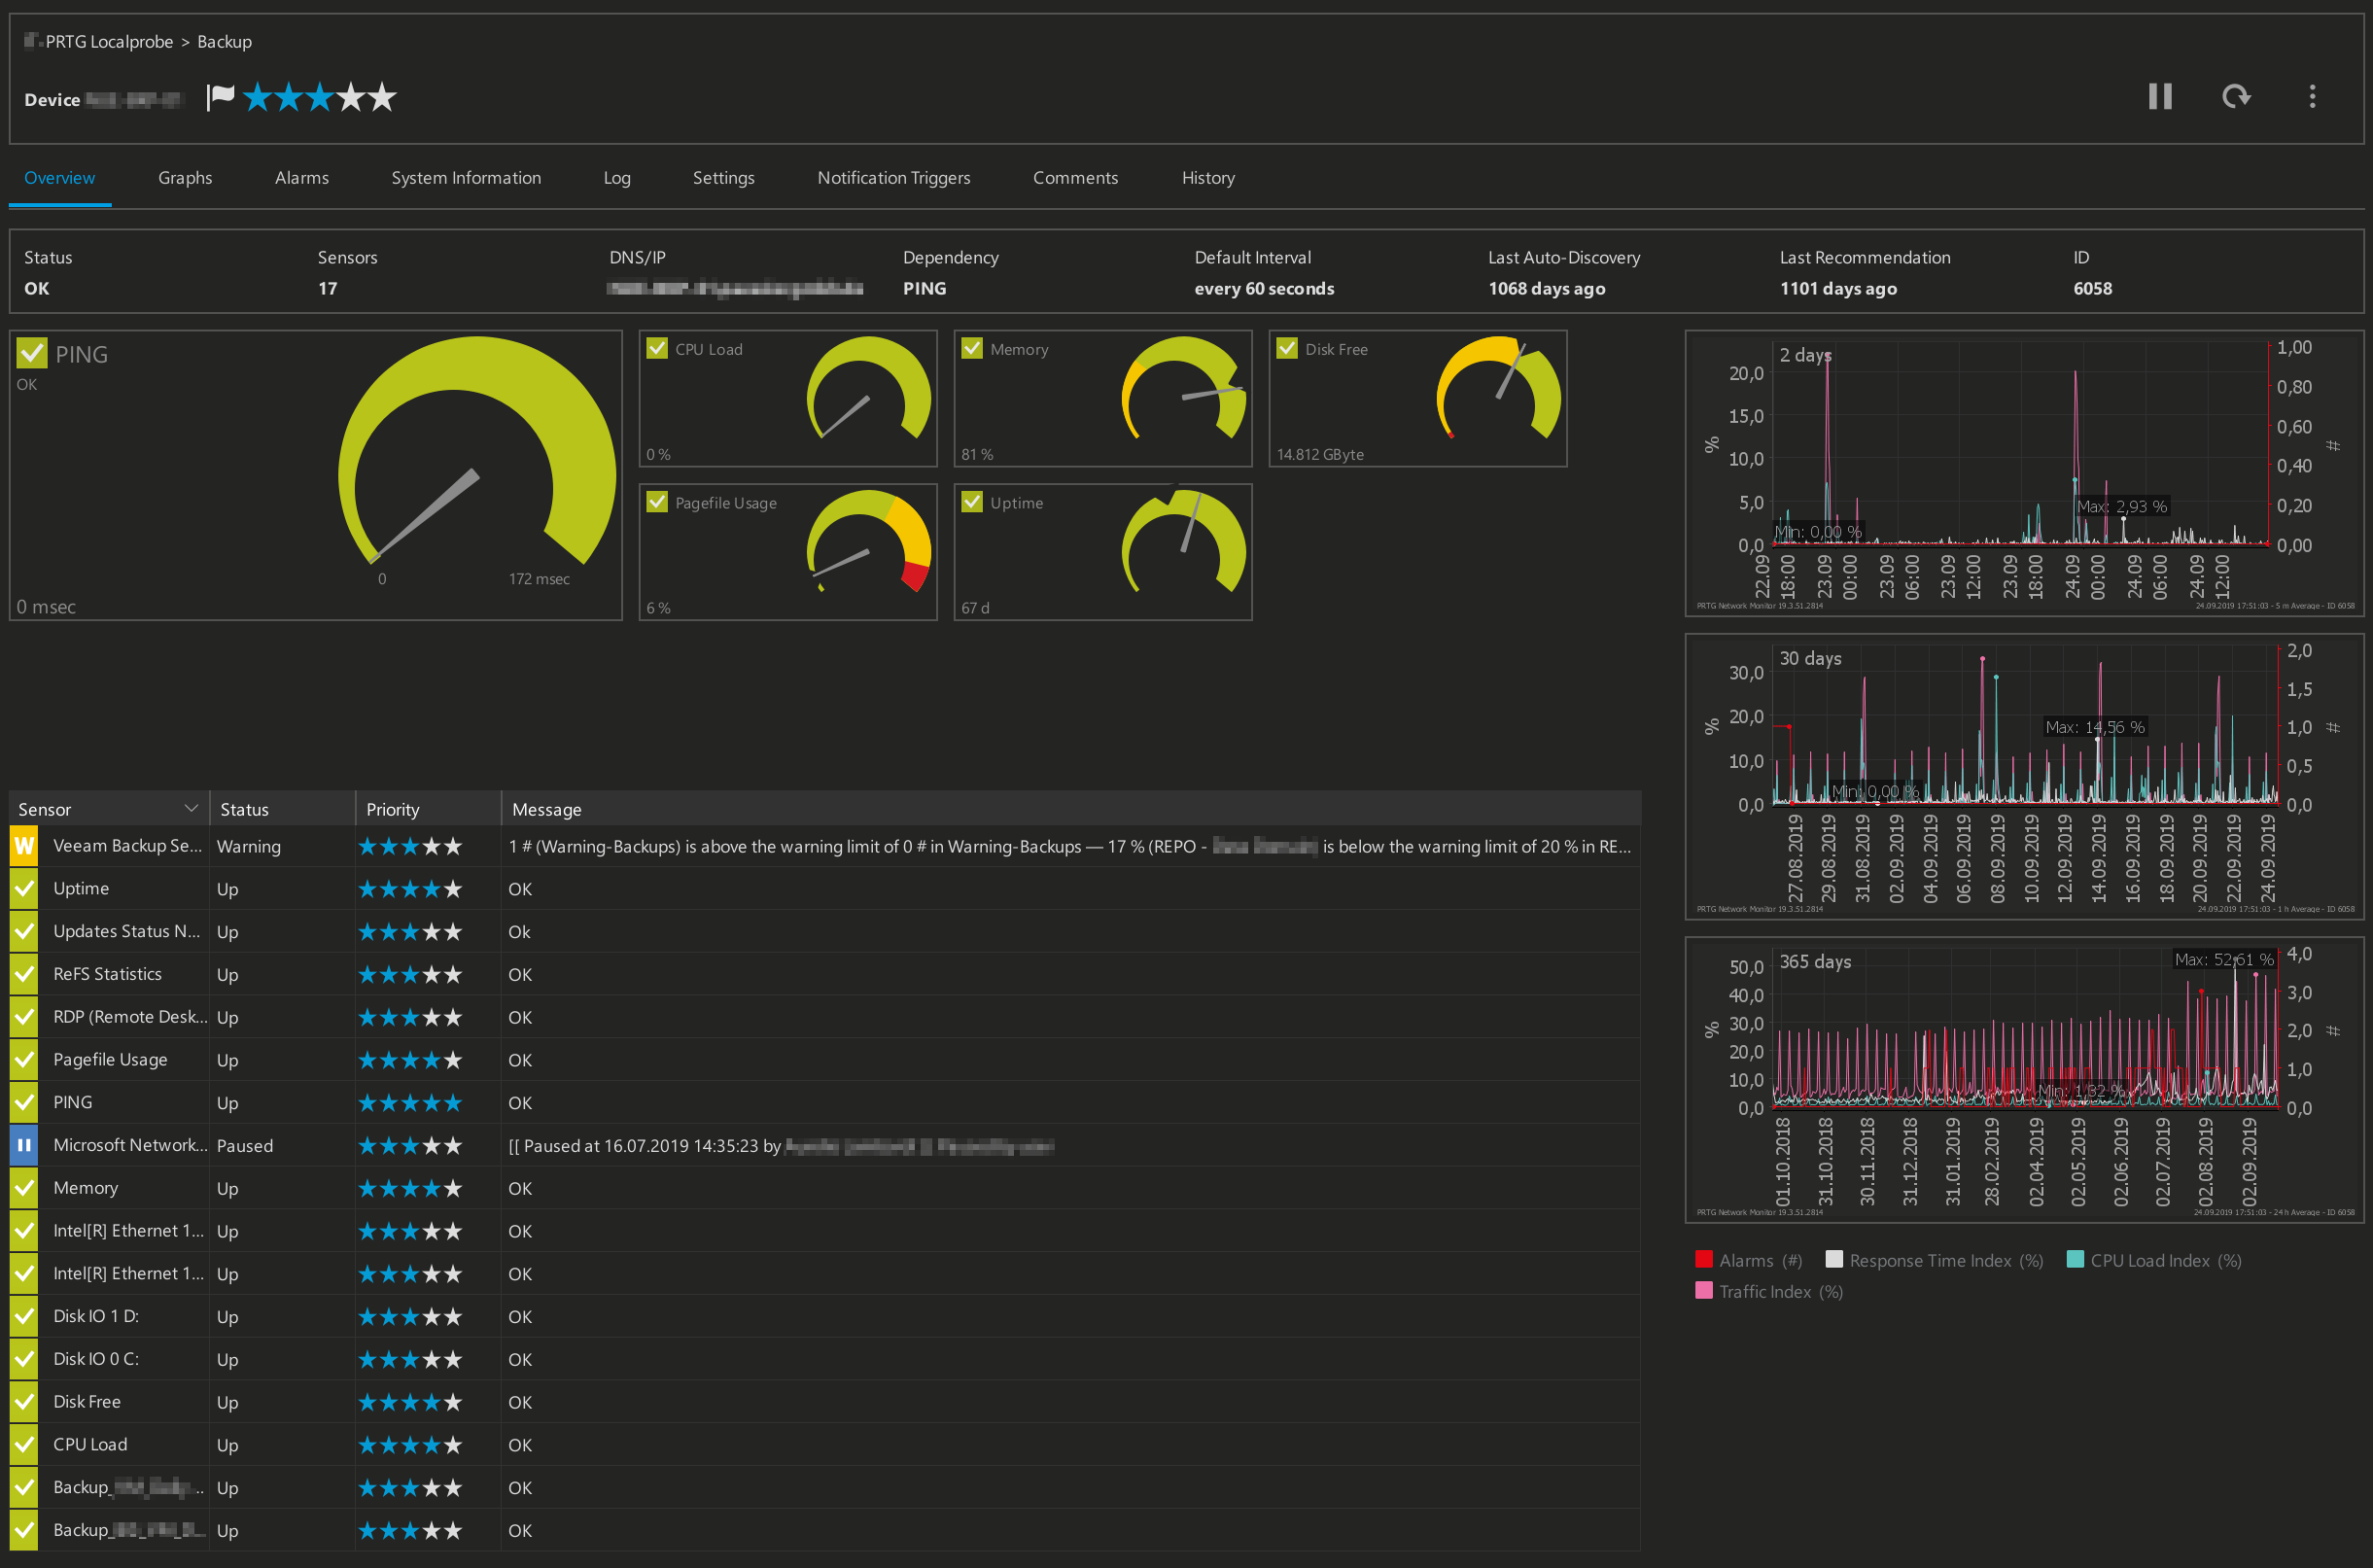Viewport: 2373px width, 1568px height.
Task: Open the Disk IO 1 D: sensor
Action: (96, 1316)
